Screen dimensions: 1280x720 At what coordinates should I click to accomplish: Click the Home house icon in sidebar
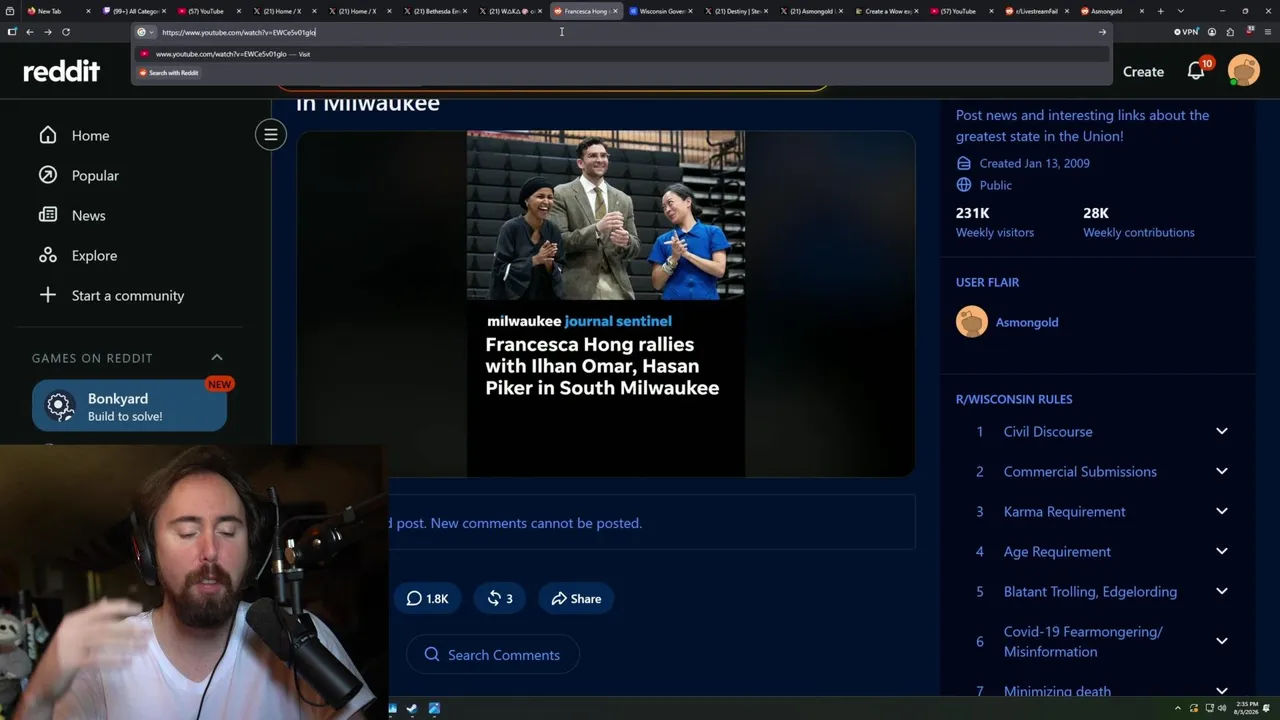click(x=48, y=135)
